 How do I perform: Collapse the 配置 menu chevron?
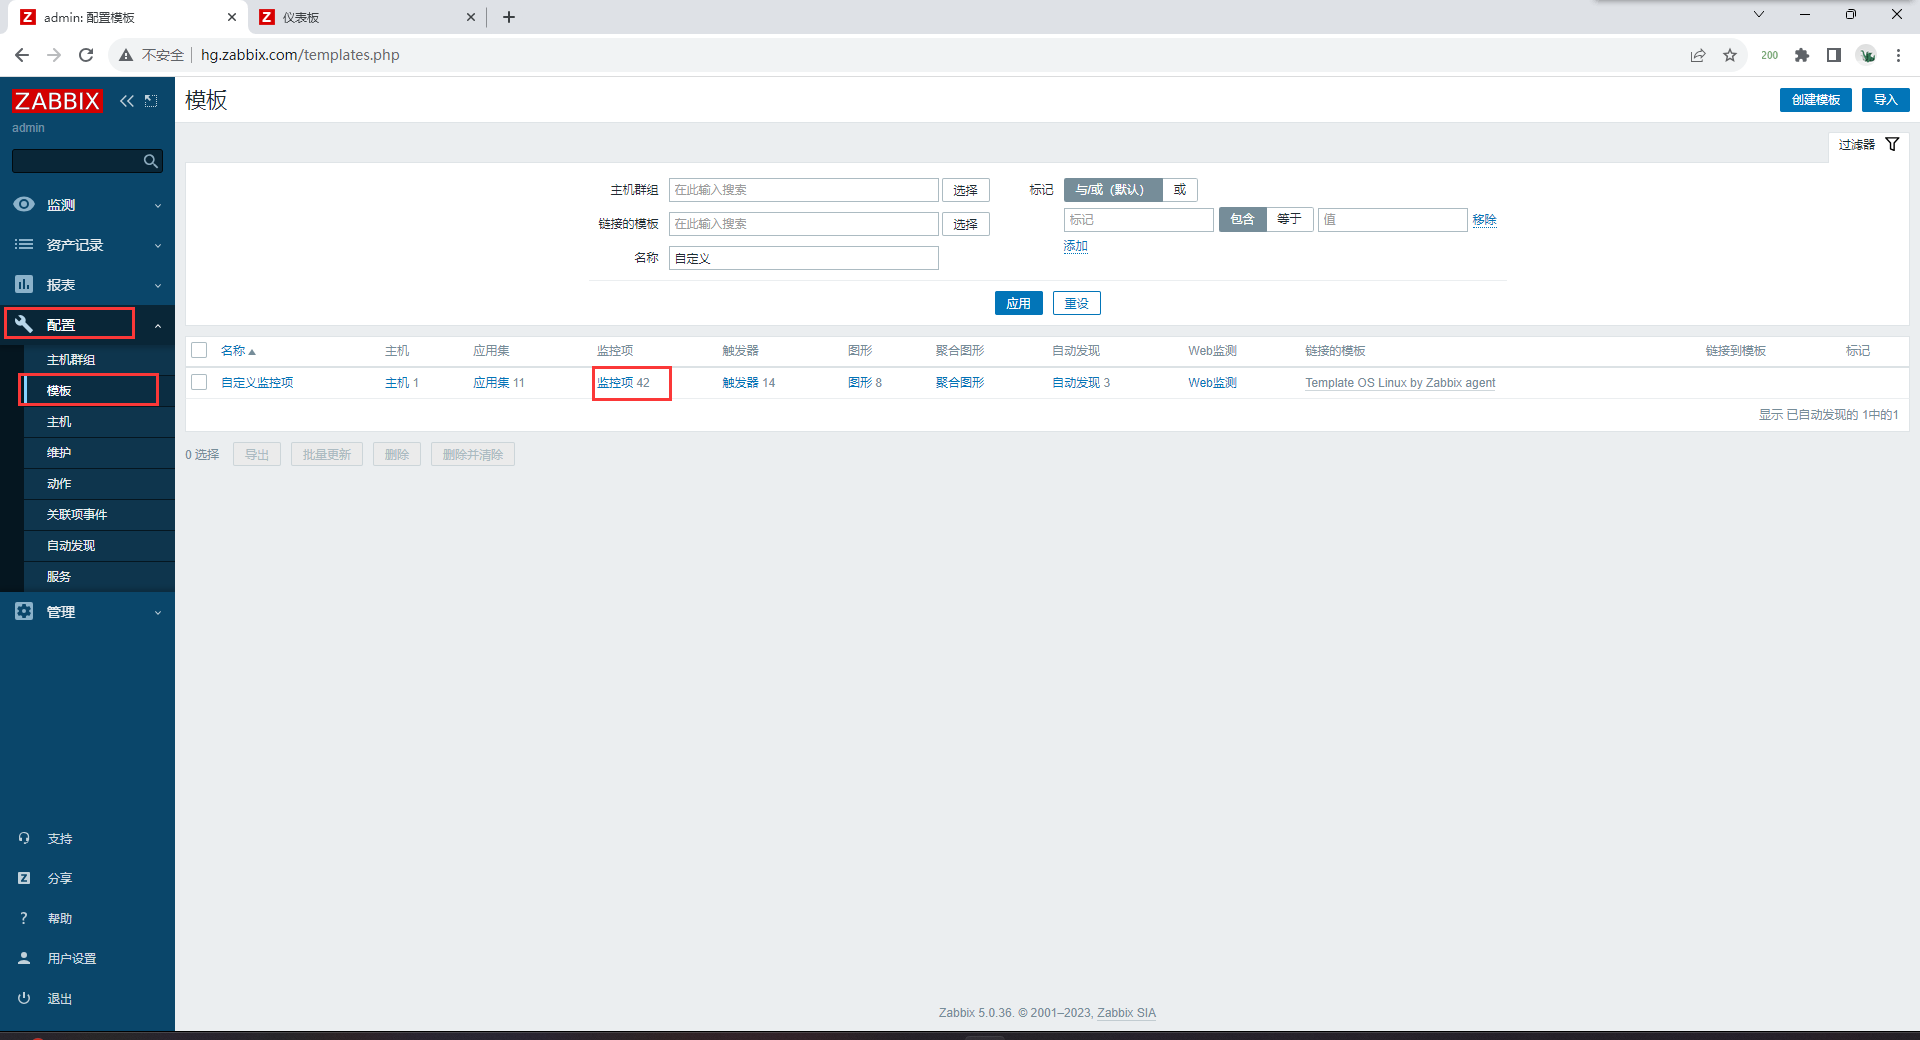click(x=157, y=325)
